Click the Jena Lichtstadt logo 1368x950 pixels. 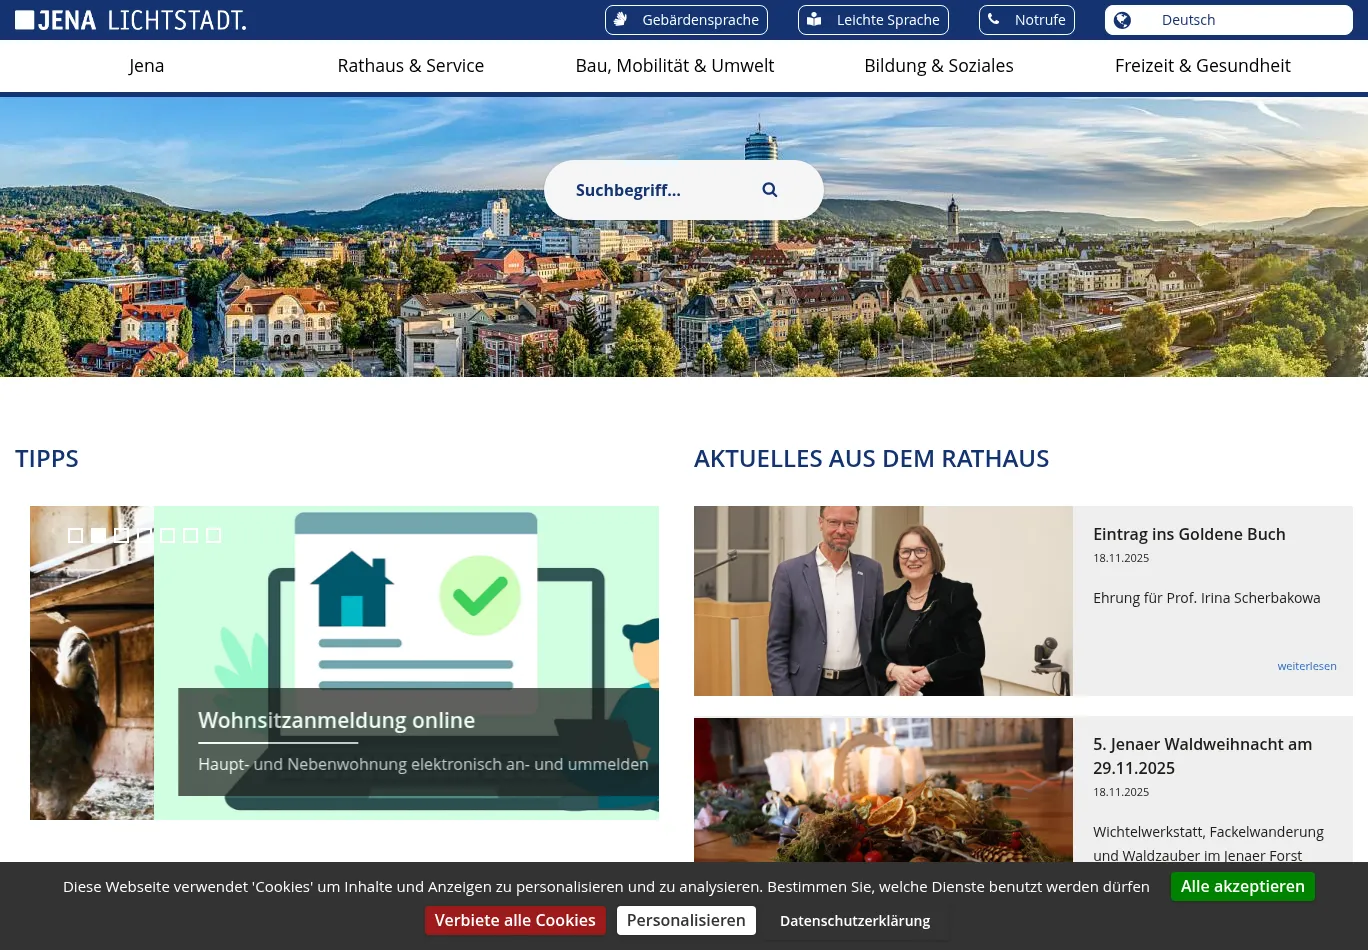[130, 20]
